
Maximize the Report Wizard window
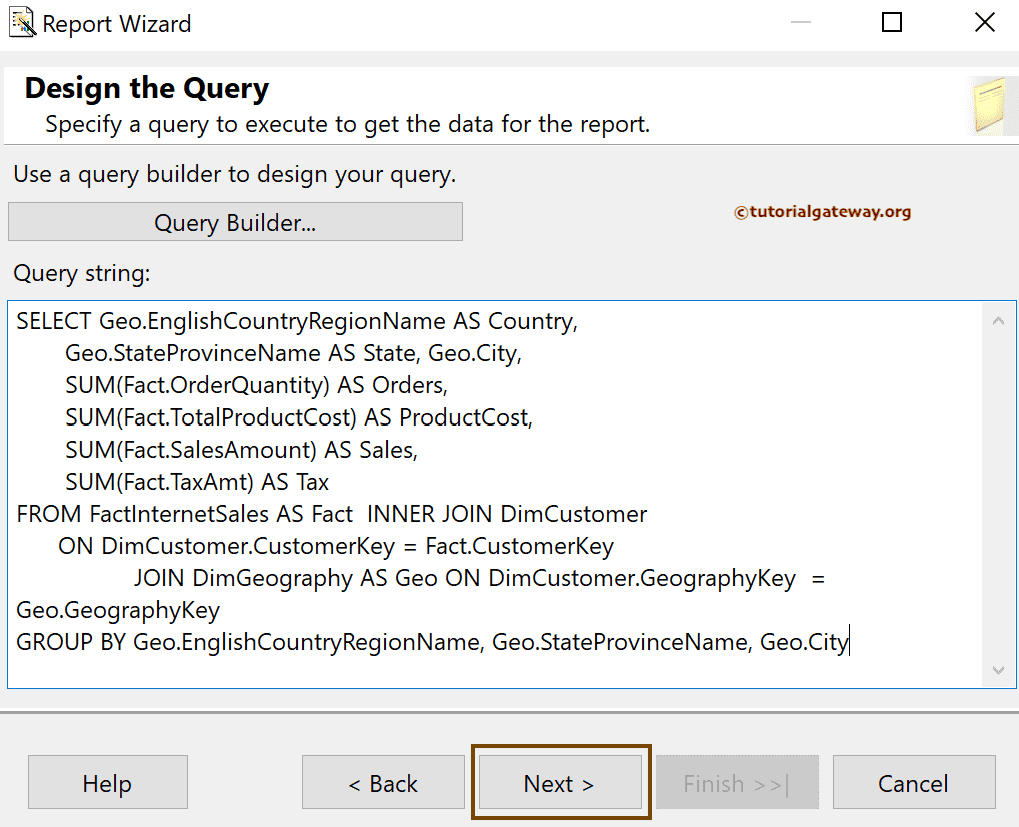click(891, 22)
